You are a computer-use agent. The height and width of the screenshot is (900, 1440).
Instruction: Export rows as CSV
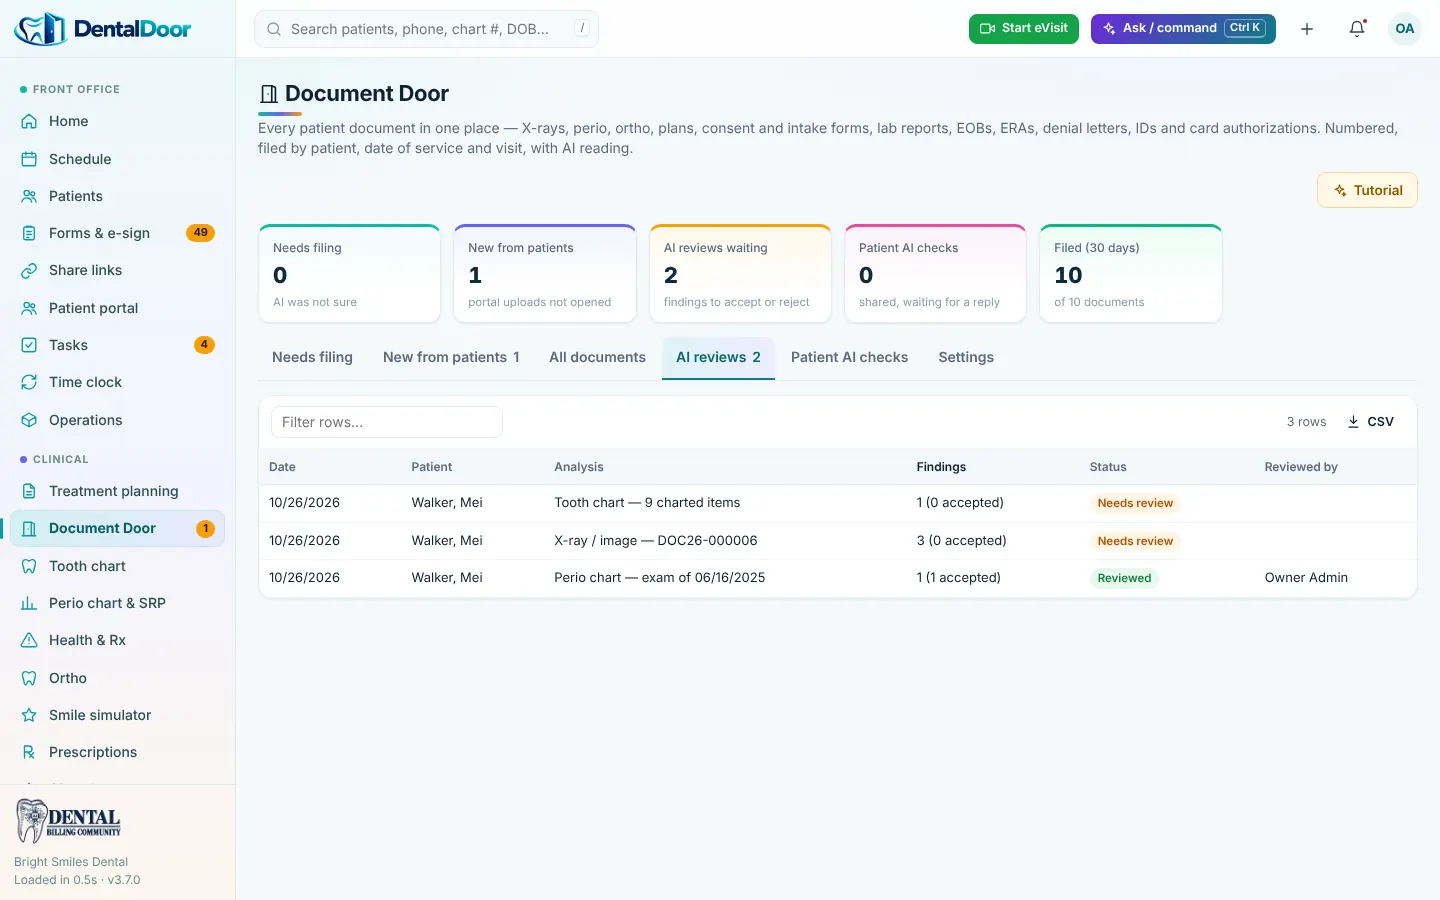click(x=1370, y=422)
